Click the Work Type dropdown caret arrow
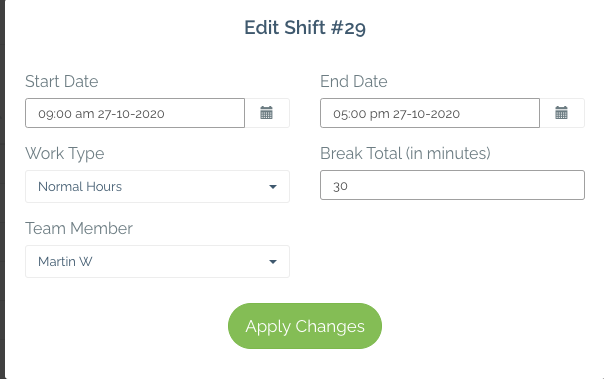604x379 pixels. point(273,187)
